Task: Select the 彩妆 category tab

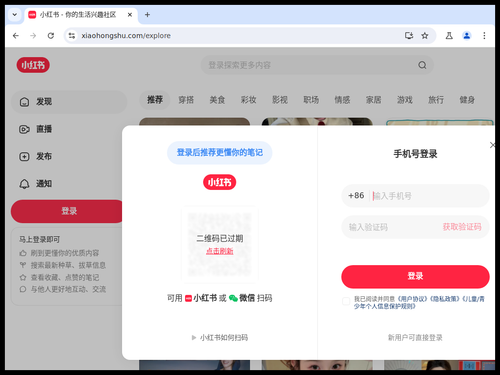Action: point(249,100)
